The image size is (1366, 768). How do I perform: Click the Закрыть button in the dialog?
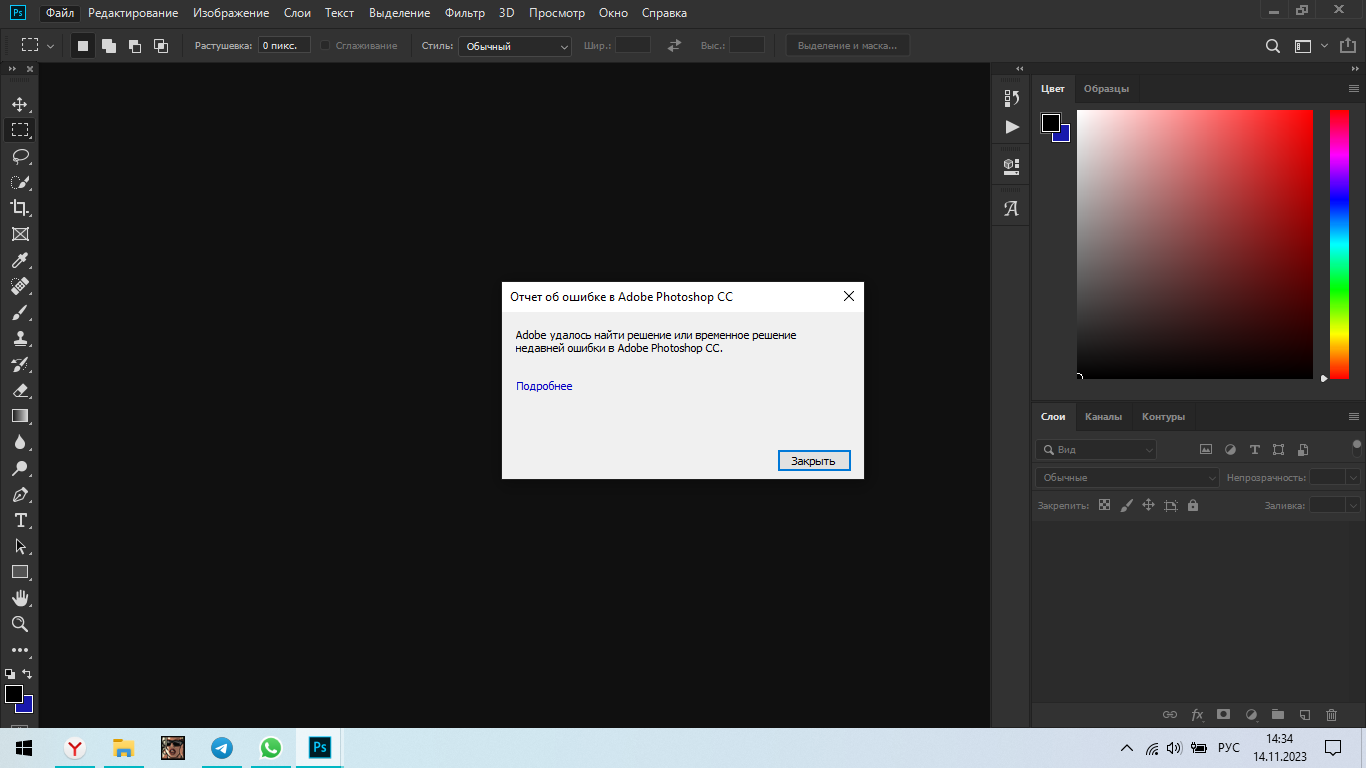pyautogui.click(x=813, y=461)
